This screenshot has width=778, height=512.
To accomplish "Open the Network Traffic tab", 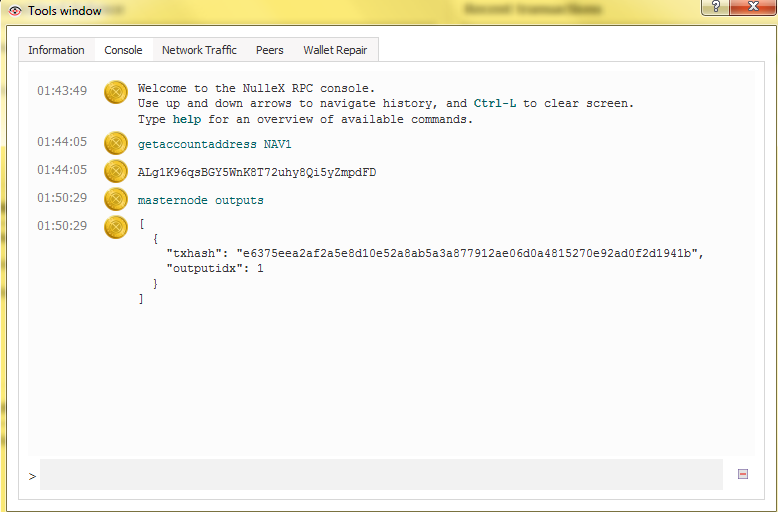I will pyautogui.click(x=199, y=50).
